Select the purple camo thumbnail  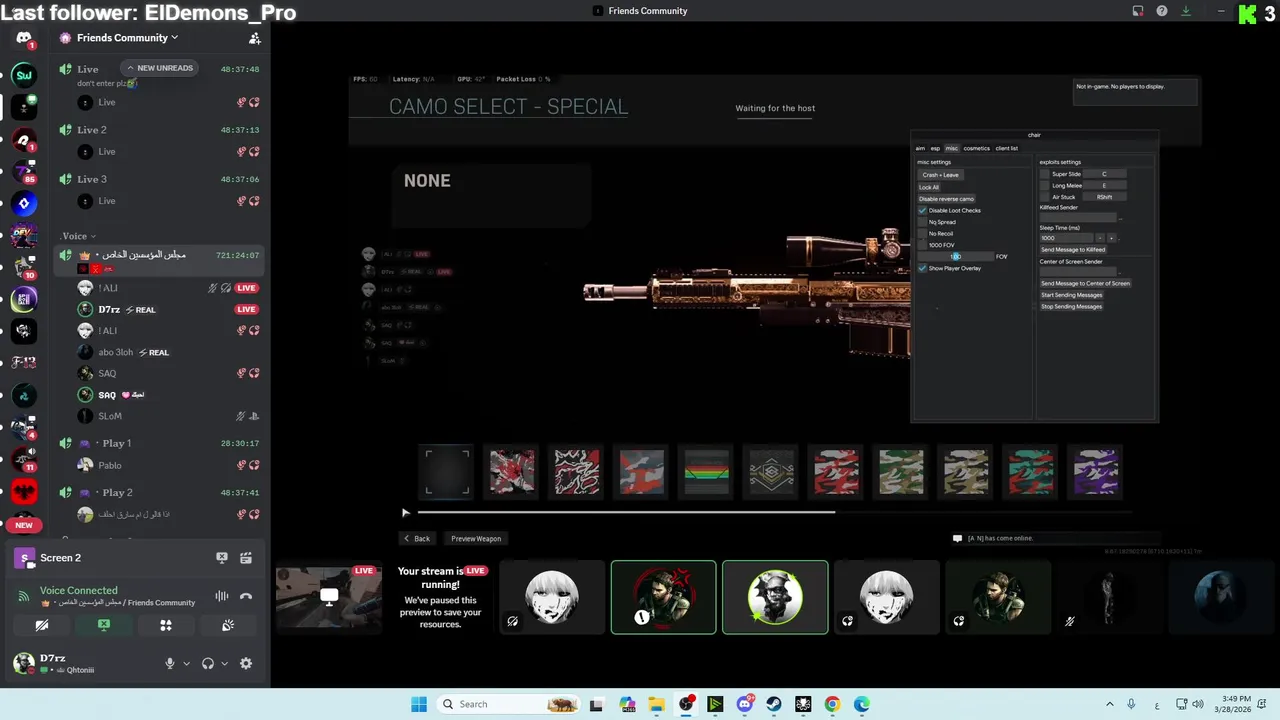click(1096, 471)
